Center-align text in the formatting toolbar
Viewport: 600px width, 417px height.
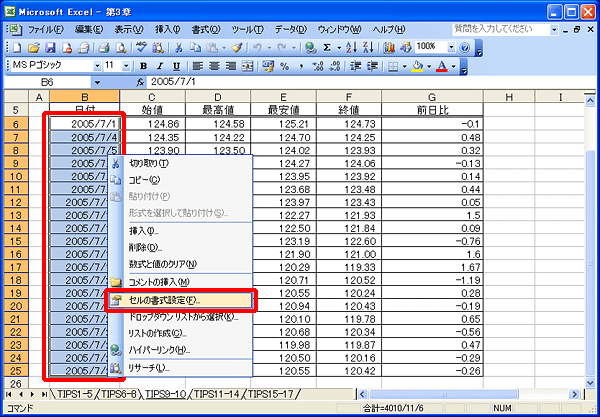point(214,67)
